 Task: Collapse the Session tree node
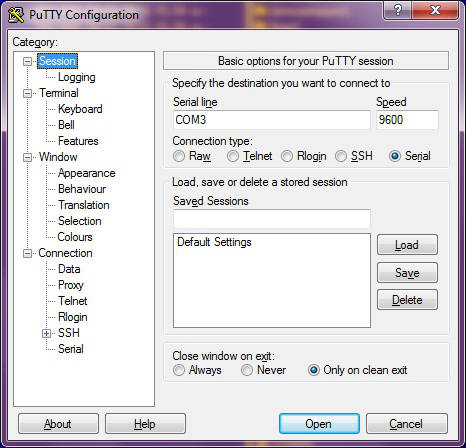coord(27,61)
